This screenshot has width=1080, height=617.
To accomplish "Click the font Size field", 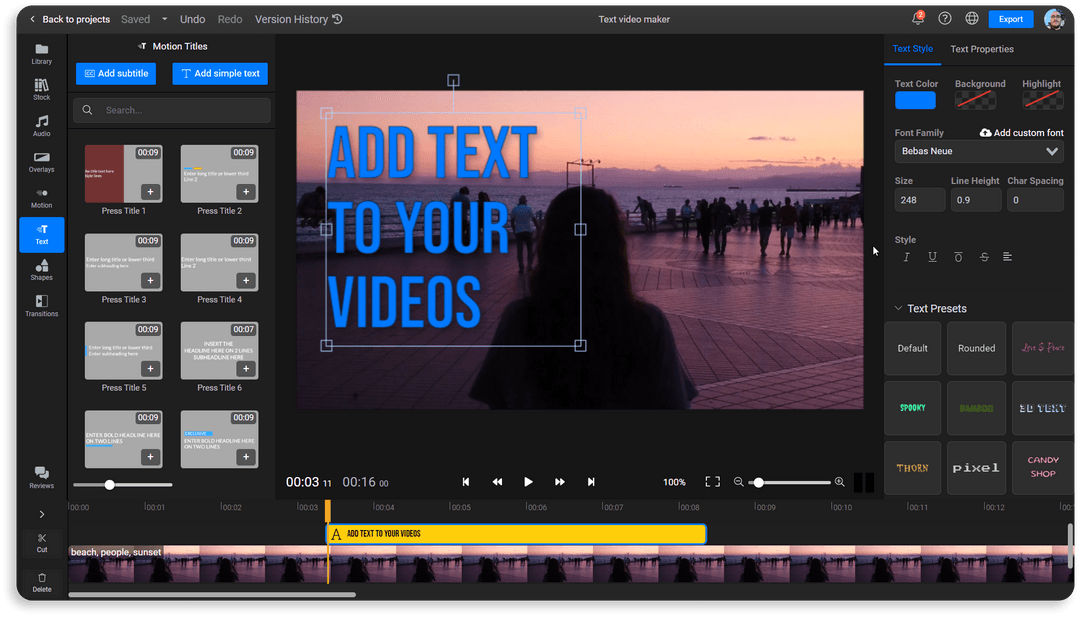I will coord(920,200).
